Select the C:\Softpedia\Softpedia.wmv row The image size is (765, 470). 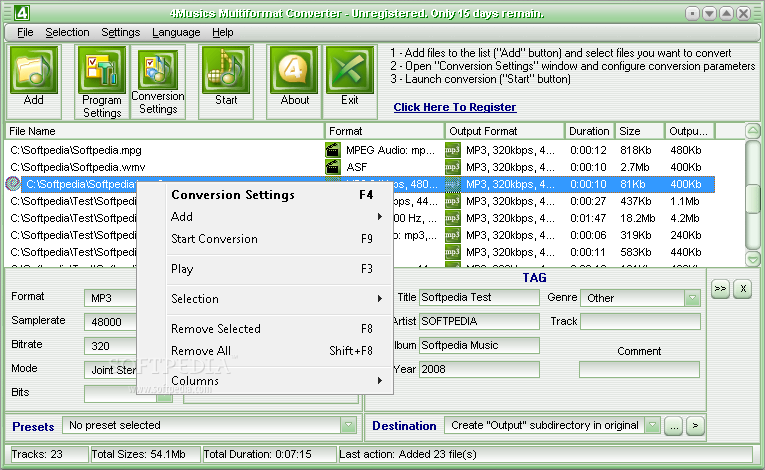point(360,167)
